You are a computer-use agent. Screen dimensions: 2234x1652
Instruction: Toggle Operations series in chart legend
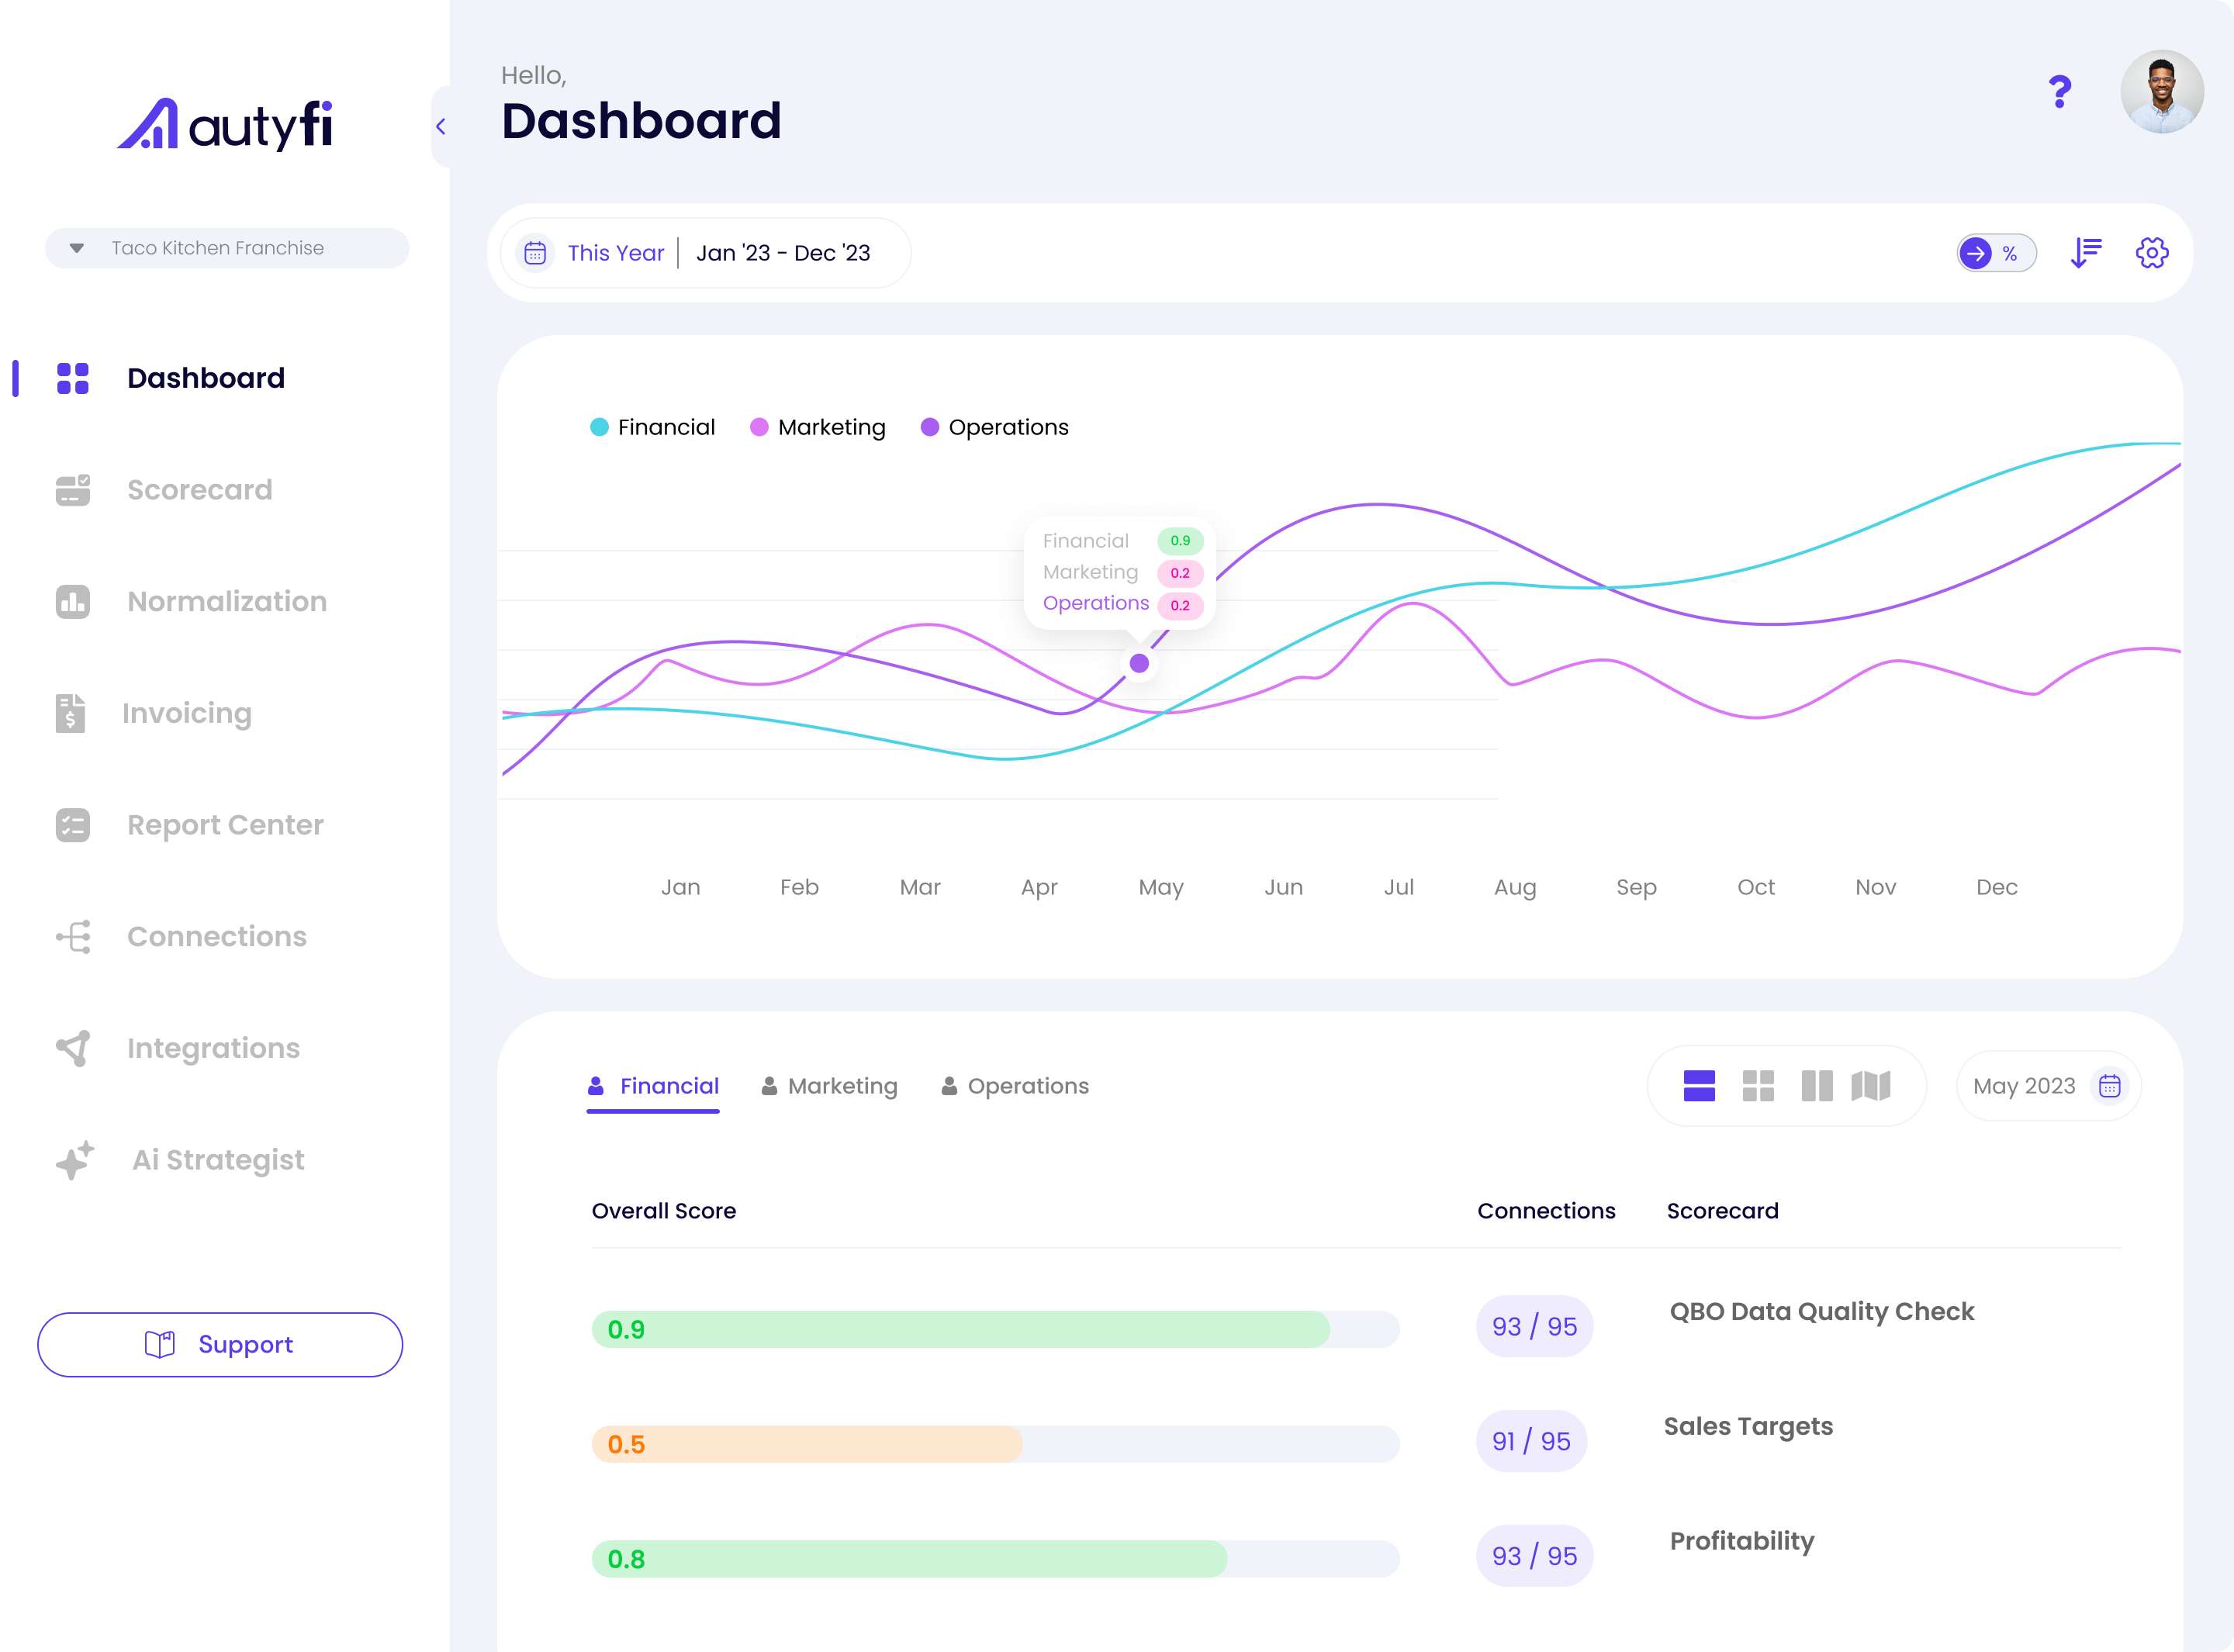pyautogui.click(x=995, y=427)
